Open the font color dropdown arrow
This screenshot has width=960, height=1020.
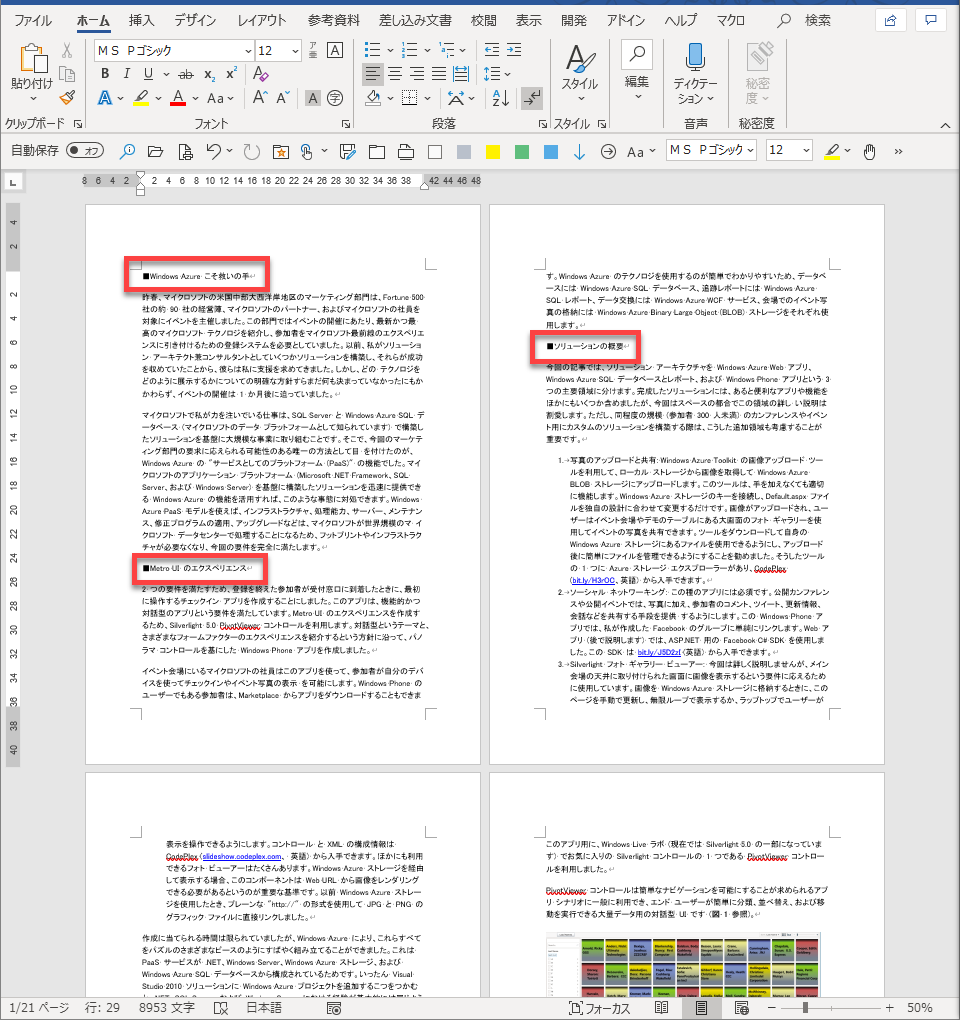(x=195, y=98)
